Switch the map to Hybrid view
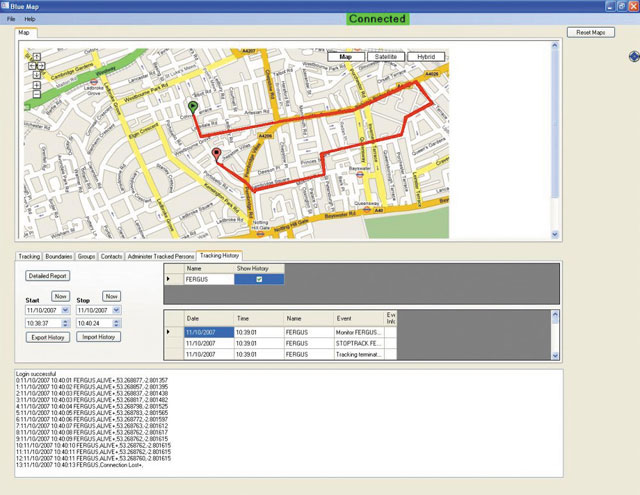 point(426,57)
